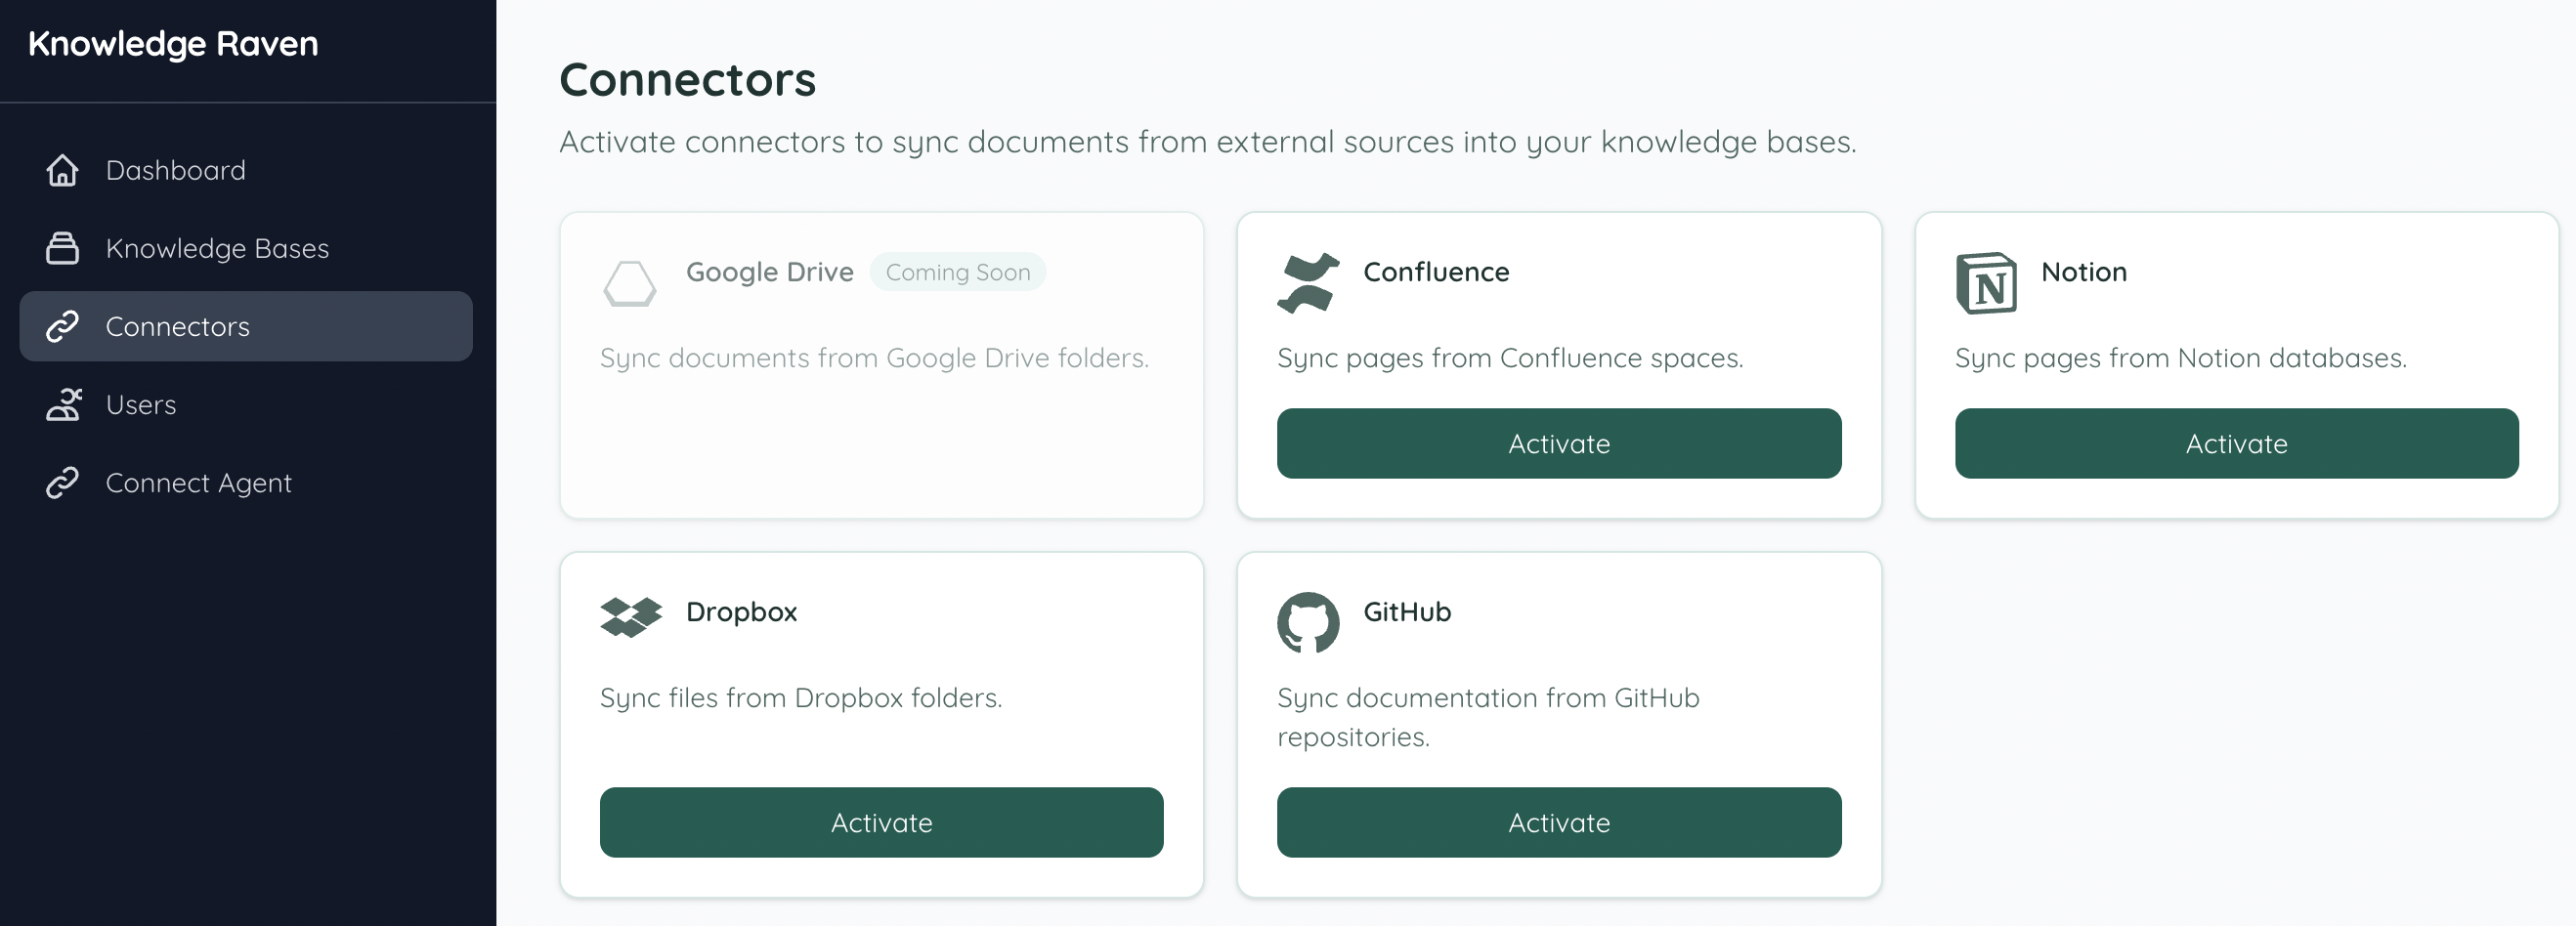Image resolution: width=2576 pixels, height=926 pixels.
Task: Click the Knowledge Bases database icon
Action: 63,248
